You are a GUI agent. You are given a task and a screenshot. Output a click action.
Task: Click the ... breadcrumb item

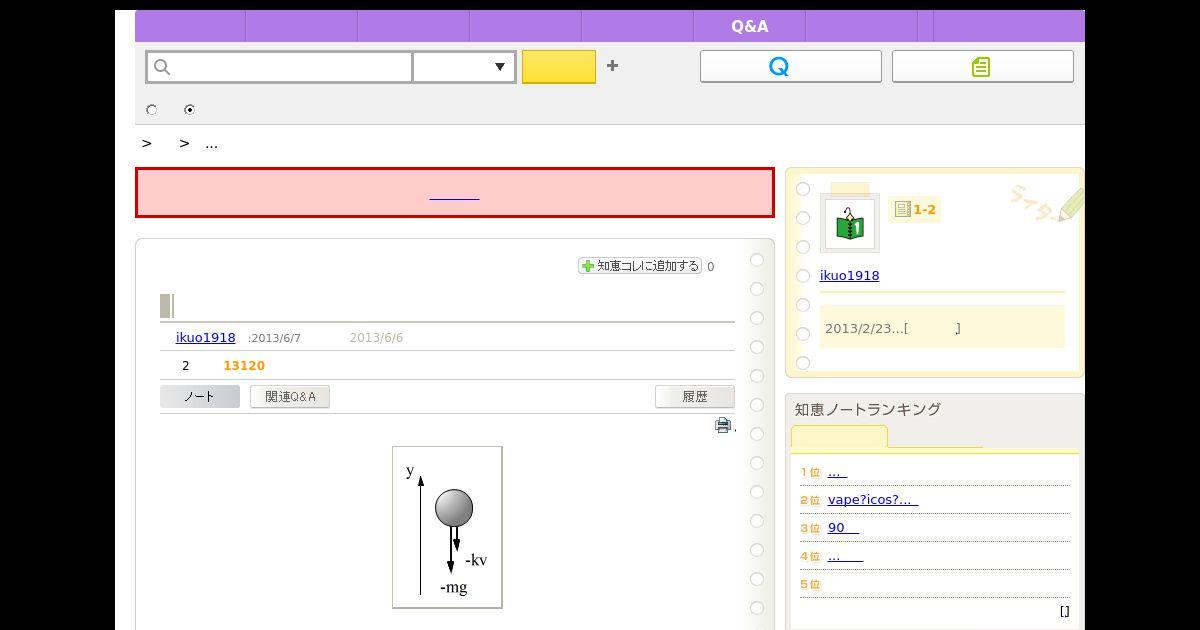click(211, 144)
